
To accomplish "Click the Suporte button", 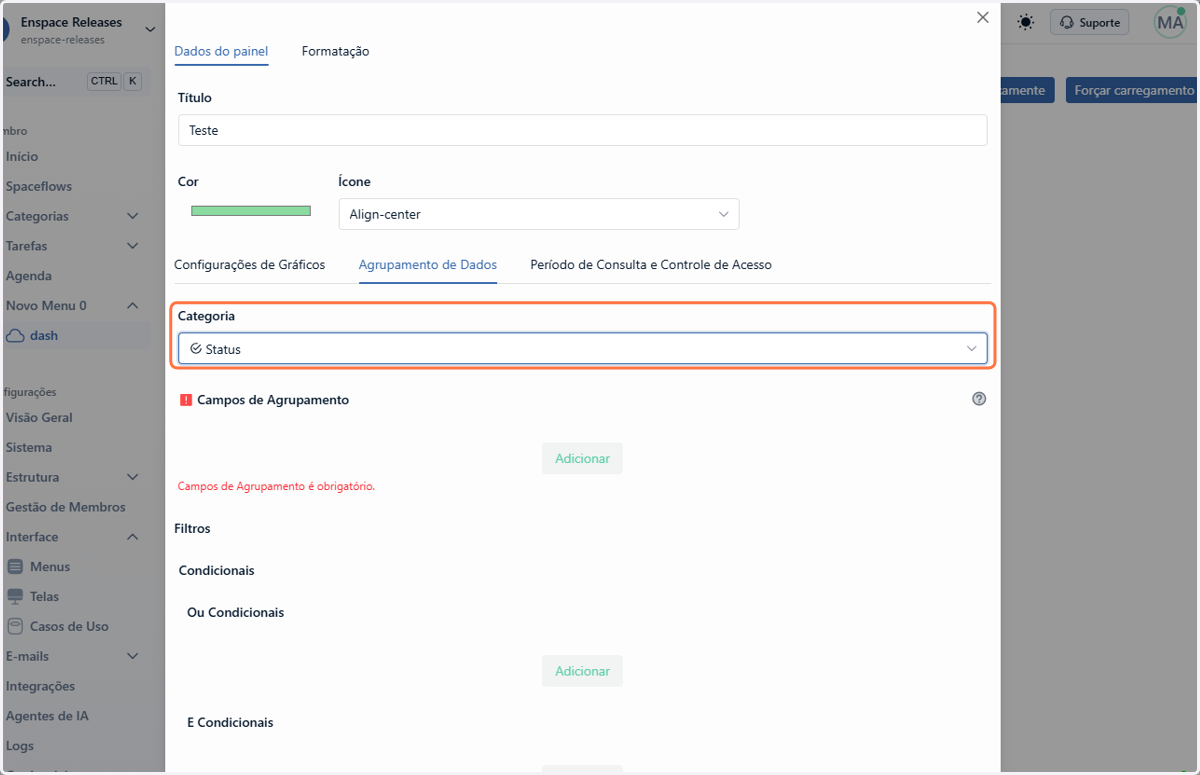I will 1089,22.
